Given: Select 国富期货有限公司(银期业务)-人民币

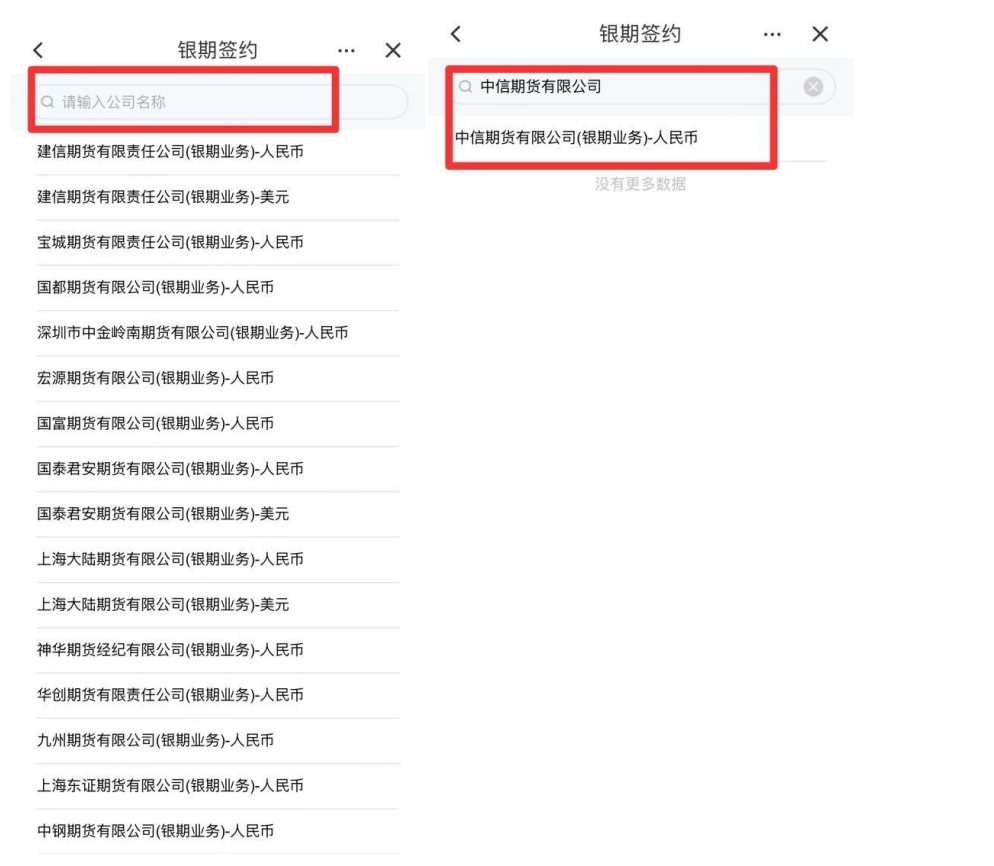Looking at the screenshot, I should click(218, 423).
